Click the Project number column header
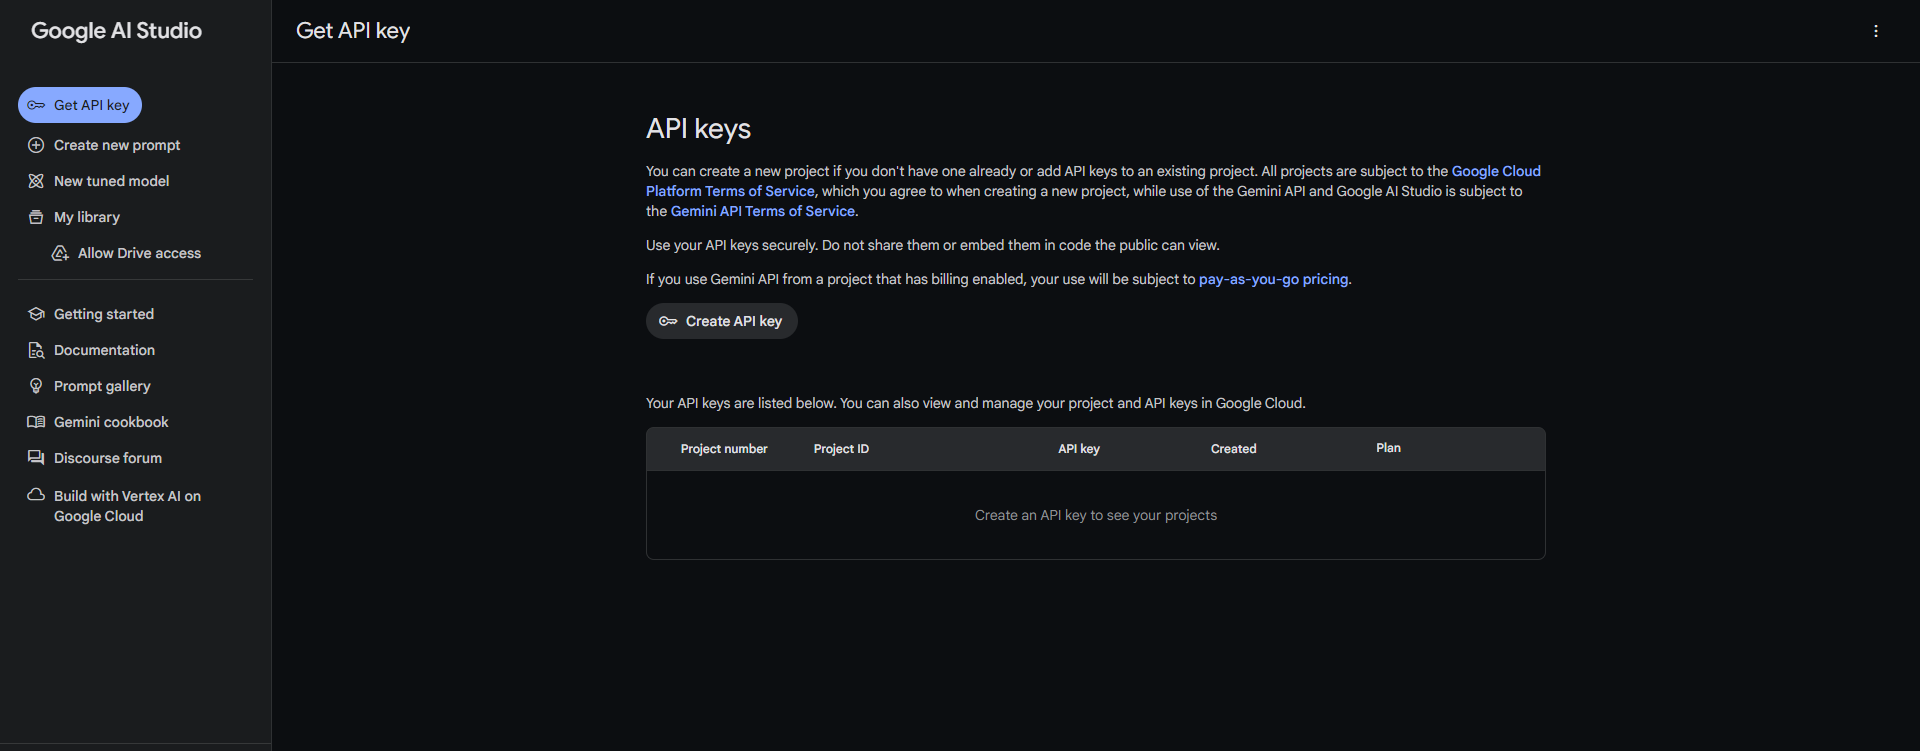 point(724,449)
